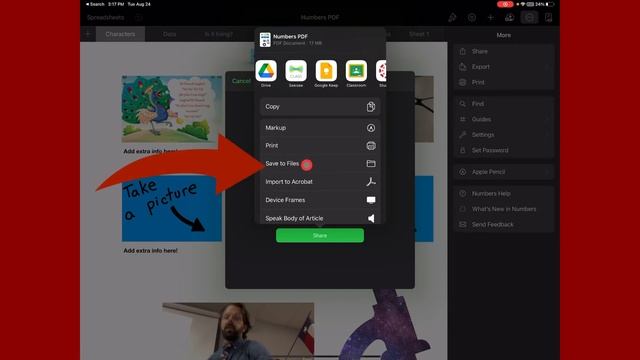The image size is (640, 360).
Task: Choose Speak Body of Article
Action: [320, 218]
